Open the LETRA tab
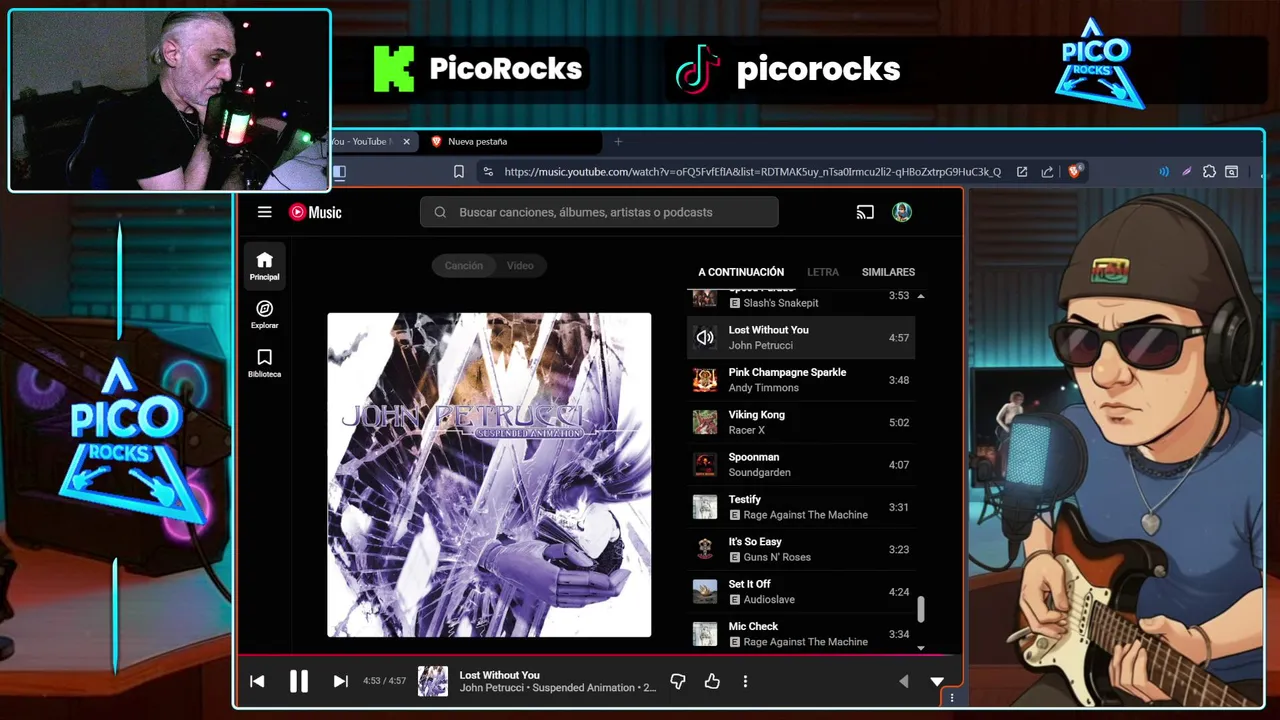 823,272
